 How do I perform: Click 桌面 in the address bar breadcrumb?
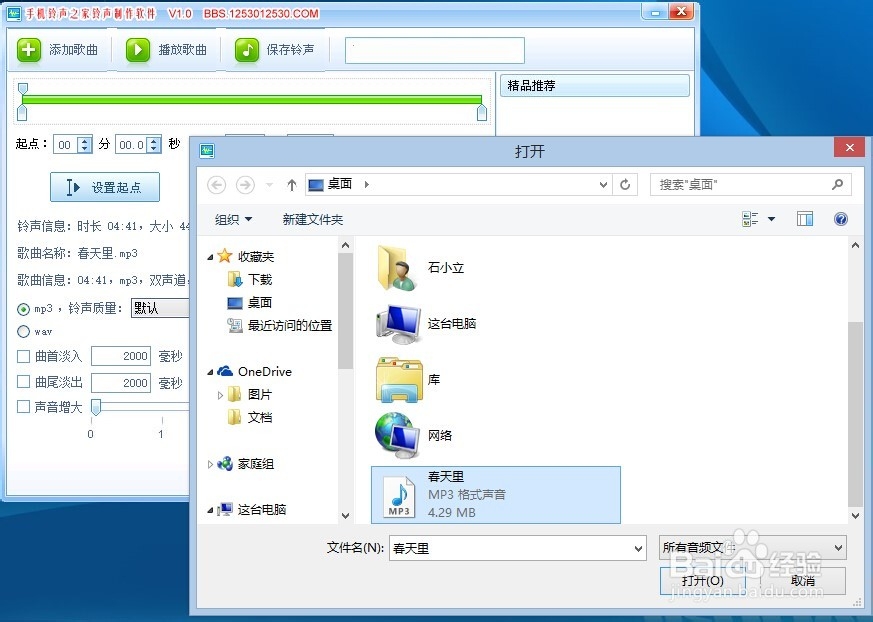(342, 184)
